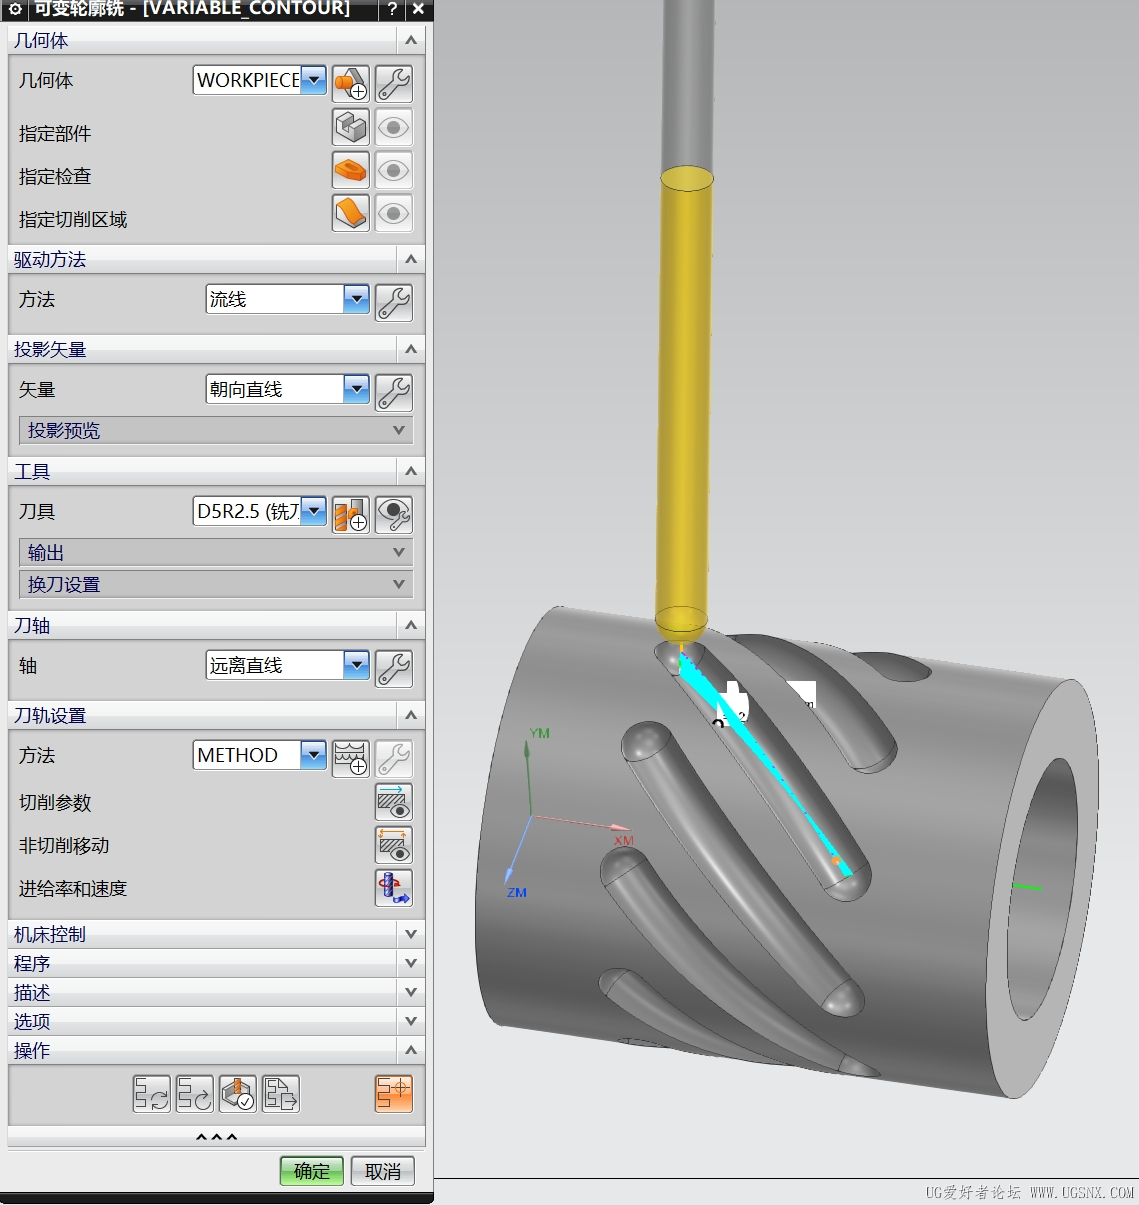Create a new tool next to D5R2.5
The image size is (1139, 1205).
pyautogui.click(x=351, y=514)
